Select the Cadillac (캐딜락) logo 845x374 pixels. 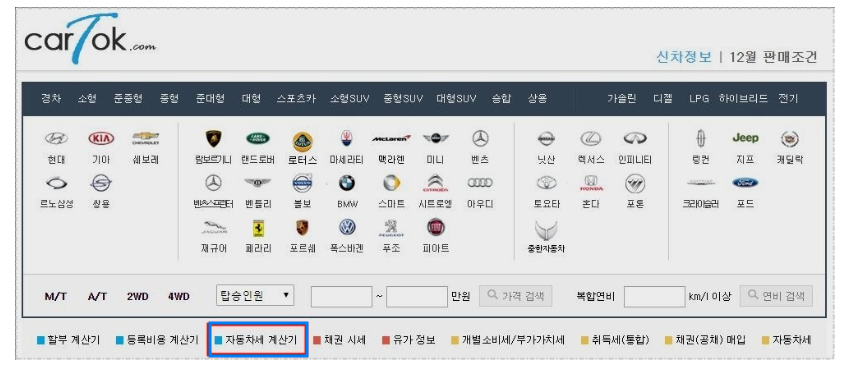click(789, 139)
